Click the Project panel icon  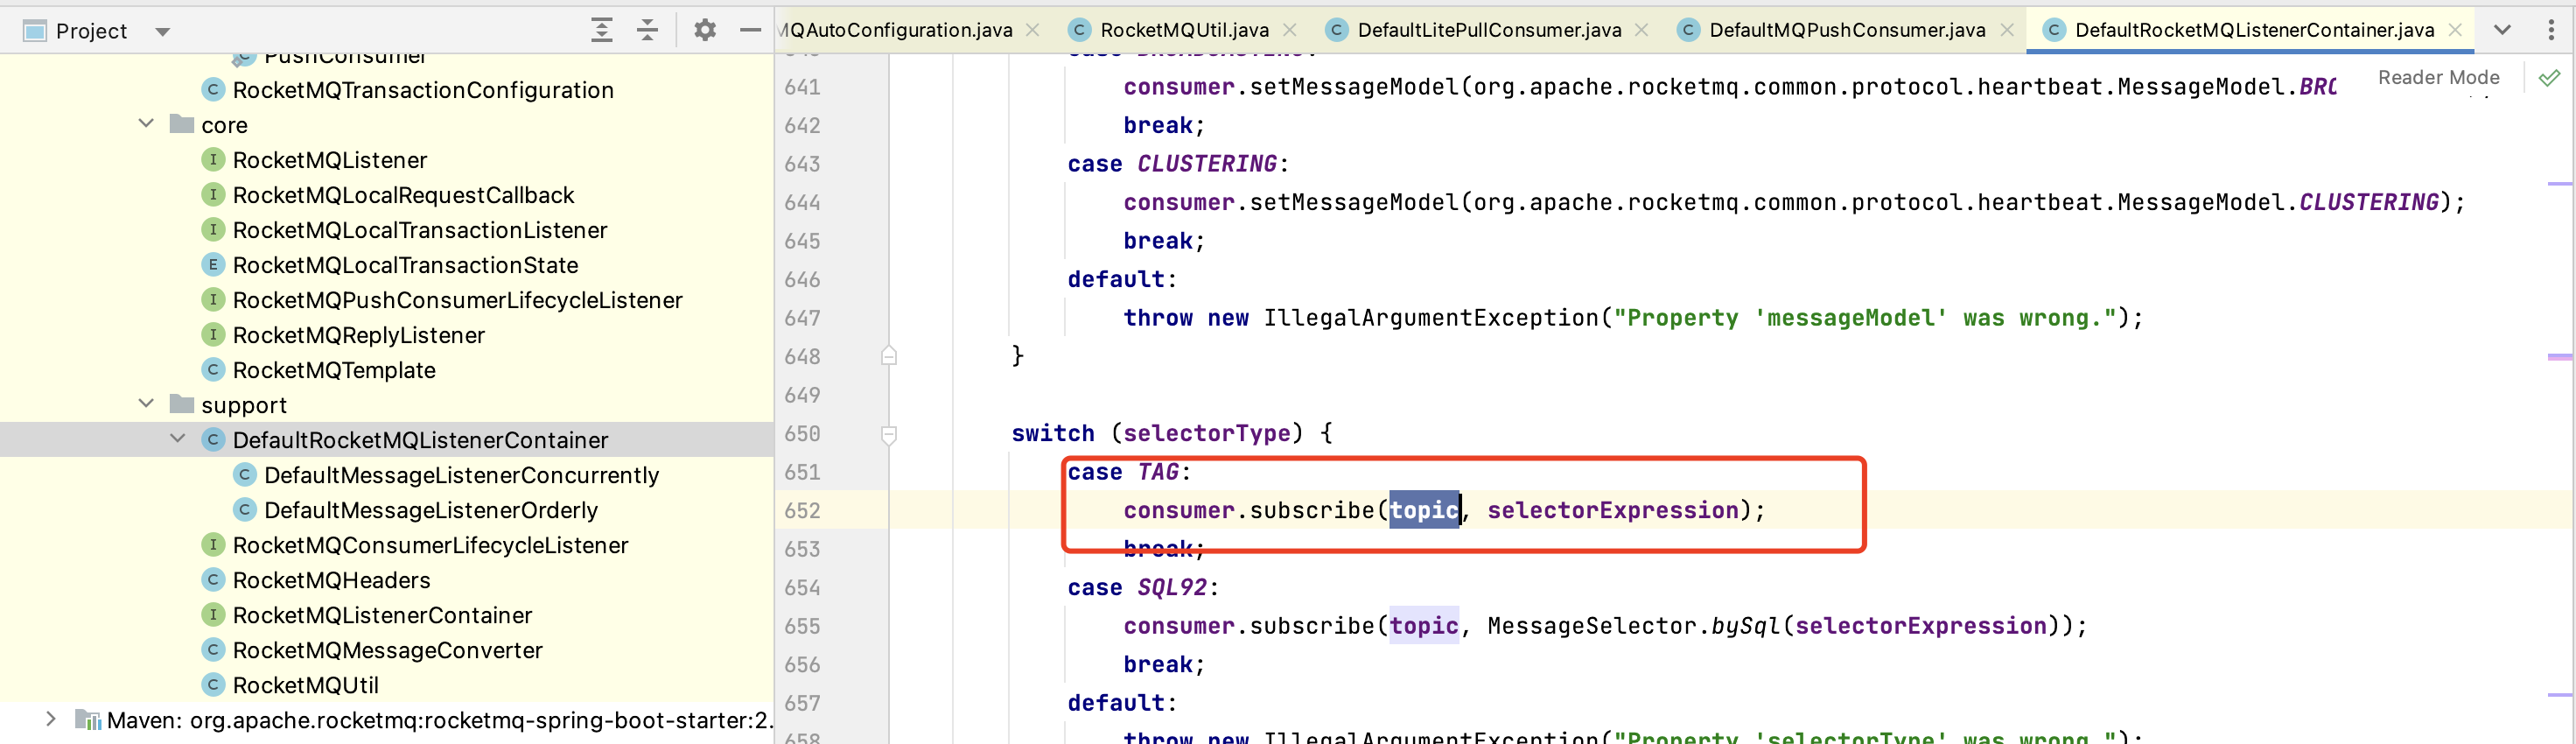pyautogui.click(x=35, y=31)
